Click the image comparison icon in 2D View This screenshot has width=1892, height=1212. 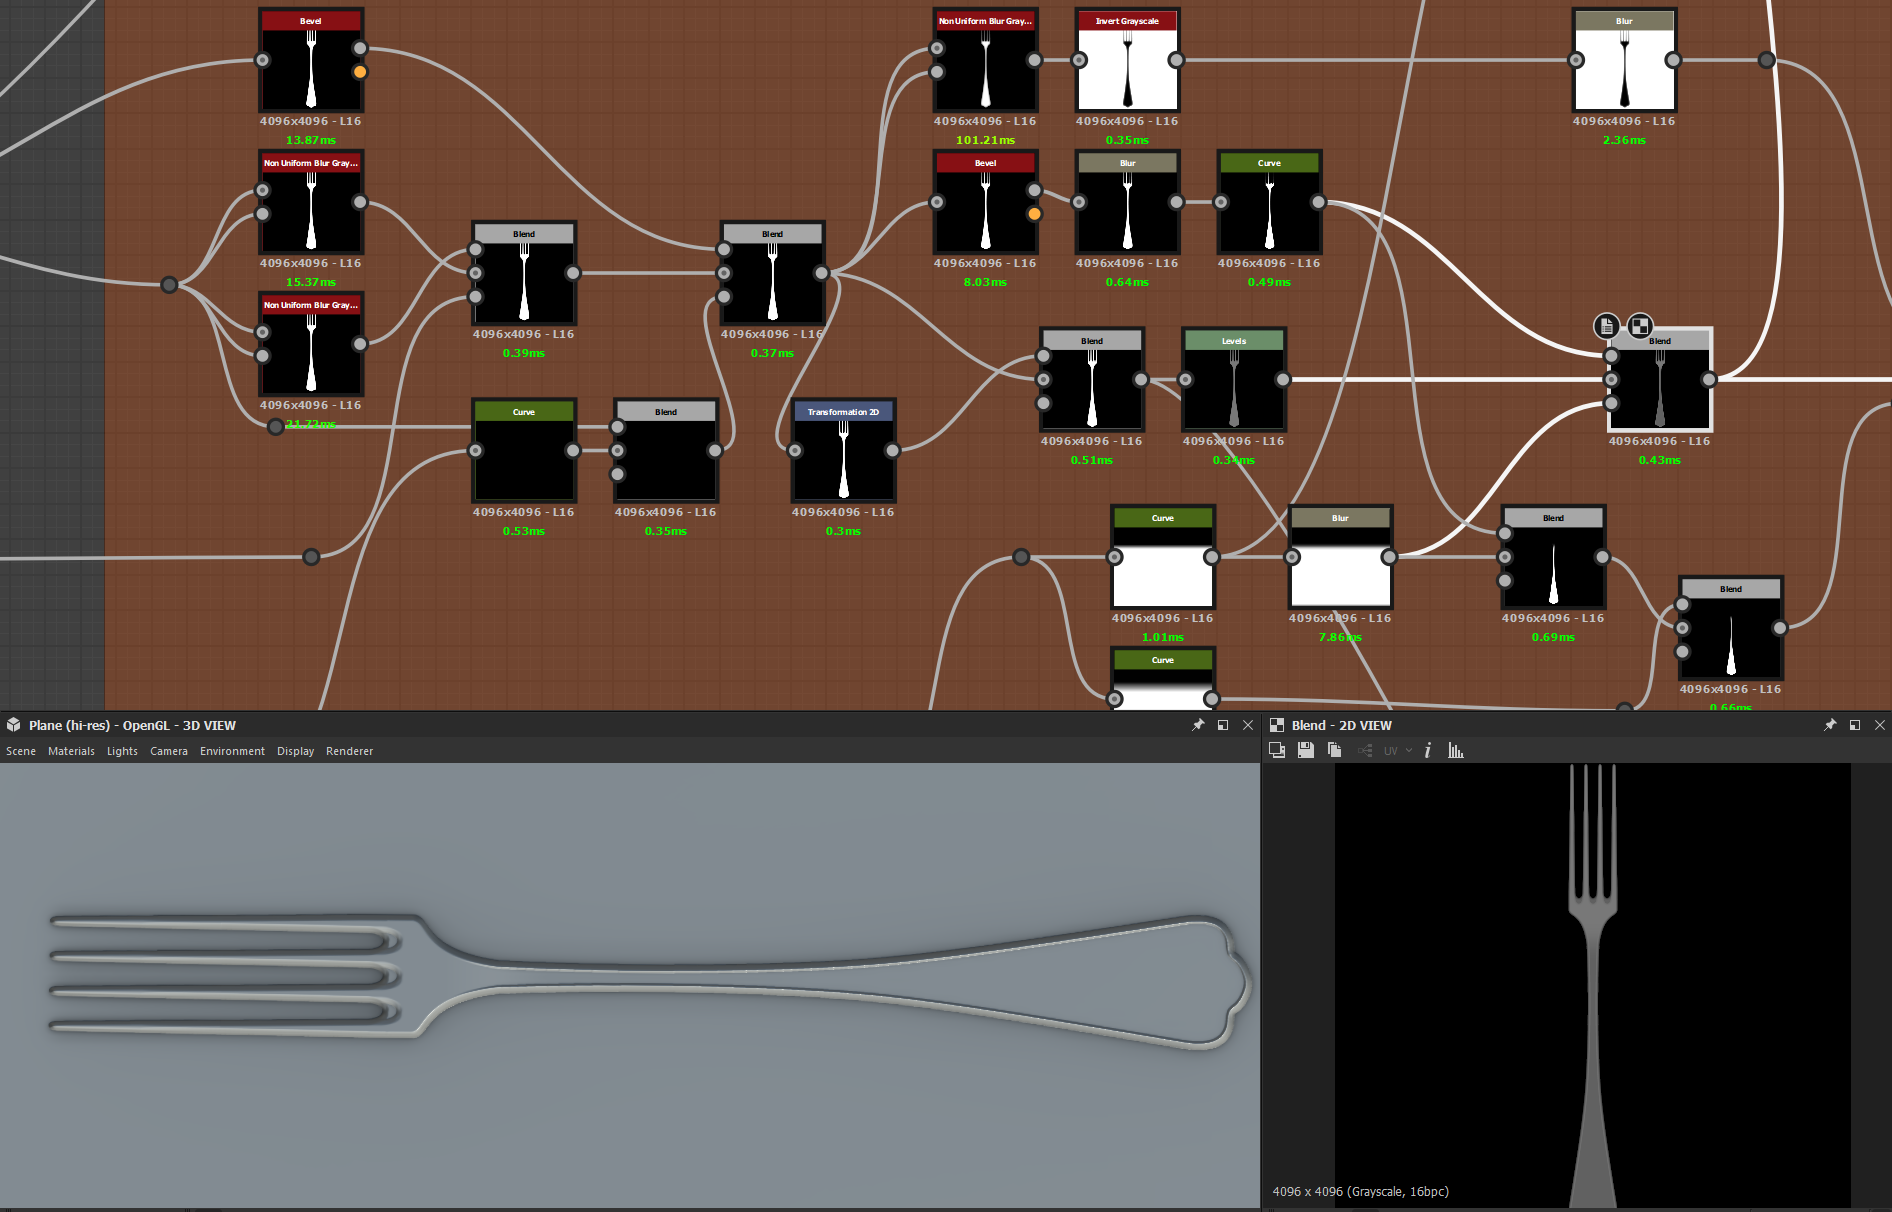[1279, 750]
